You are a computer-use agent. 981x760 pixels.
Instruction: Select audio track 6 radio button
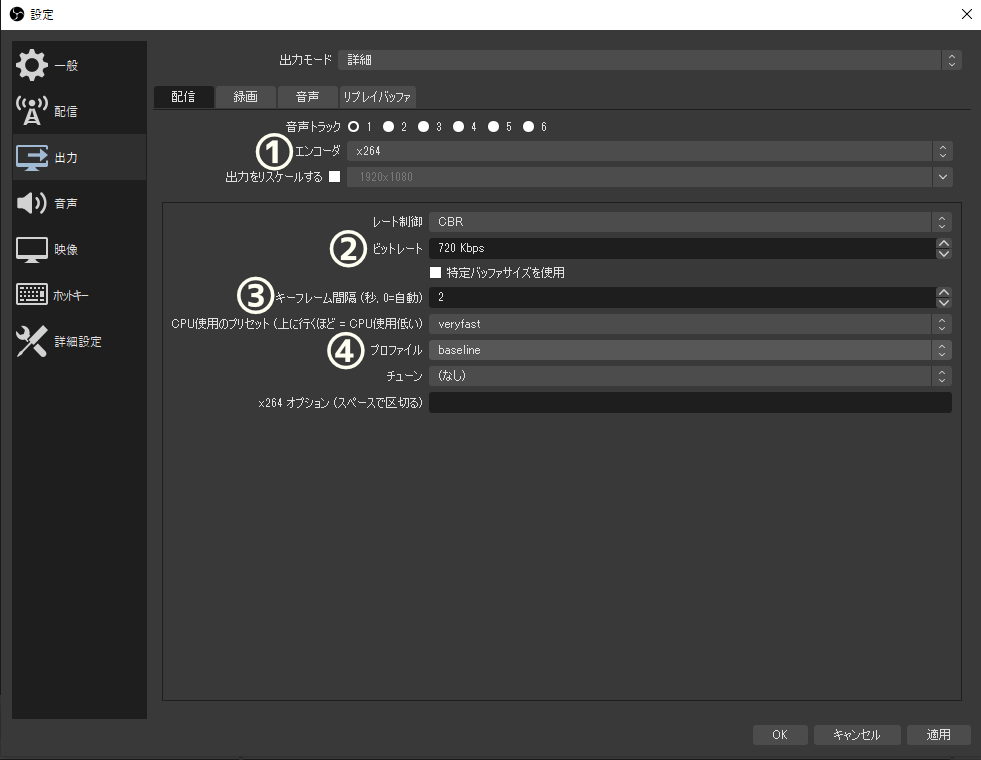[x=529, y=126]
